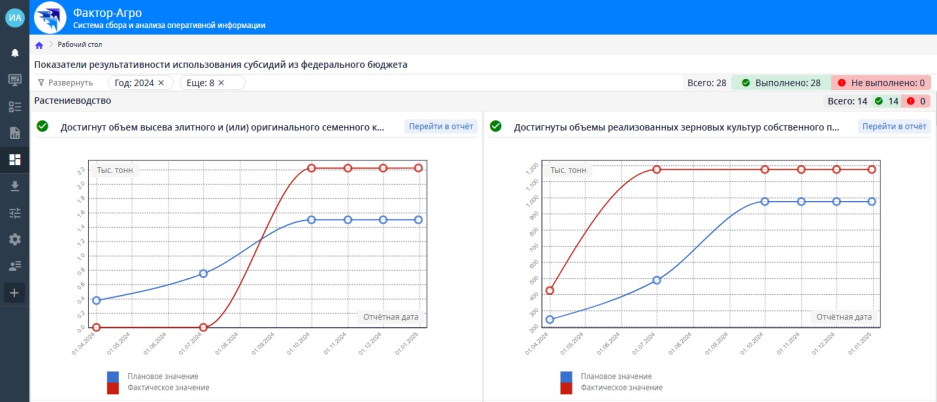Click Фактическое значение legend label, right chart

click(621, 388)
